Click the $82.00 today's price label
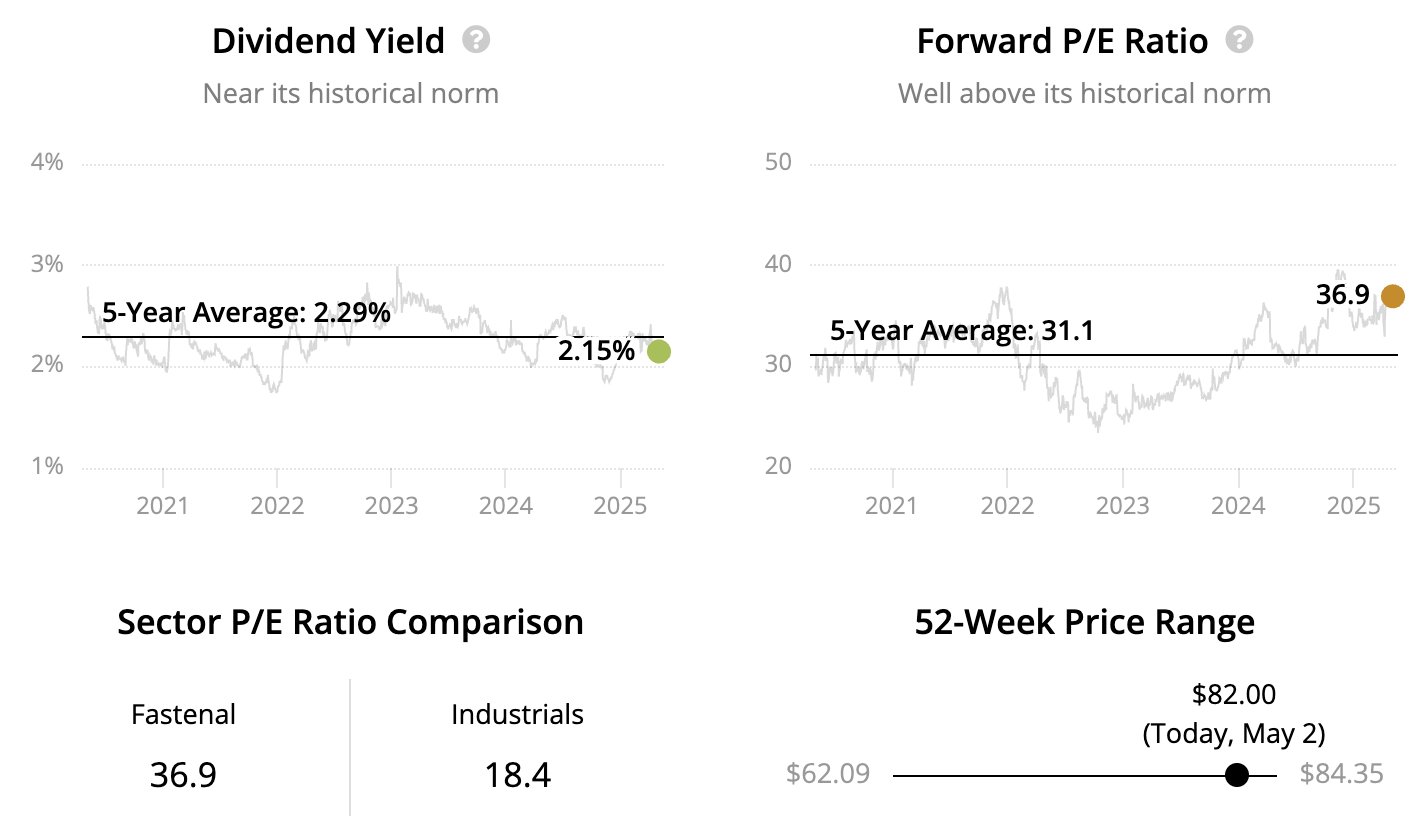The image size is (1420, 836). click(x=1234, y=694)
